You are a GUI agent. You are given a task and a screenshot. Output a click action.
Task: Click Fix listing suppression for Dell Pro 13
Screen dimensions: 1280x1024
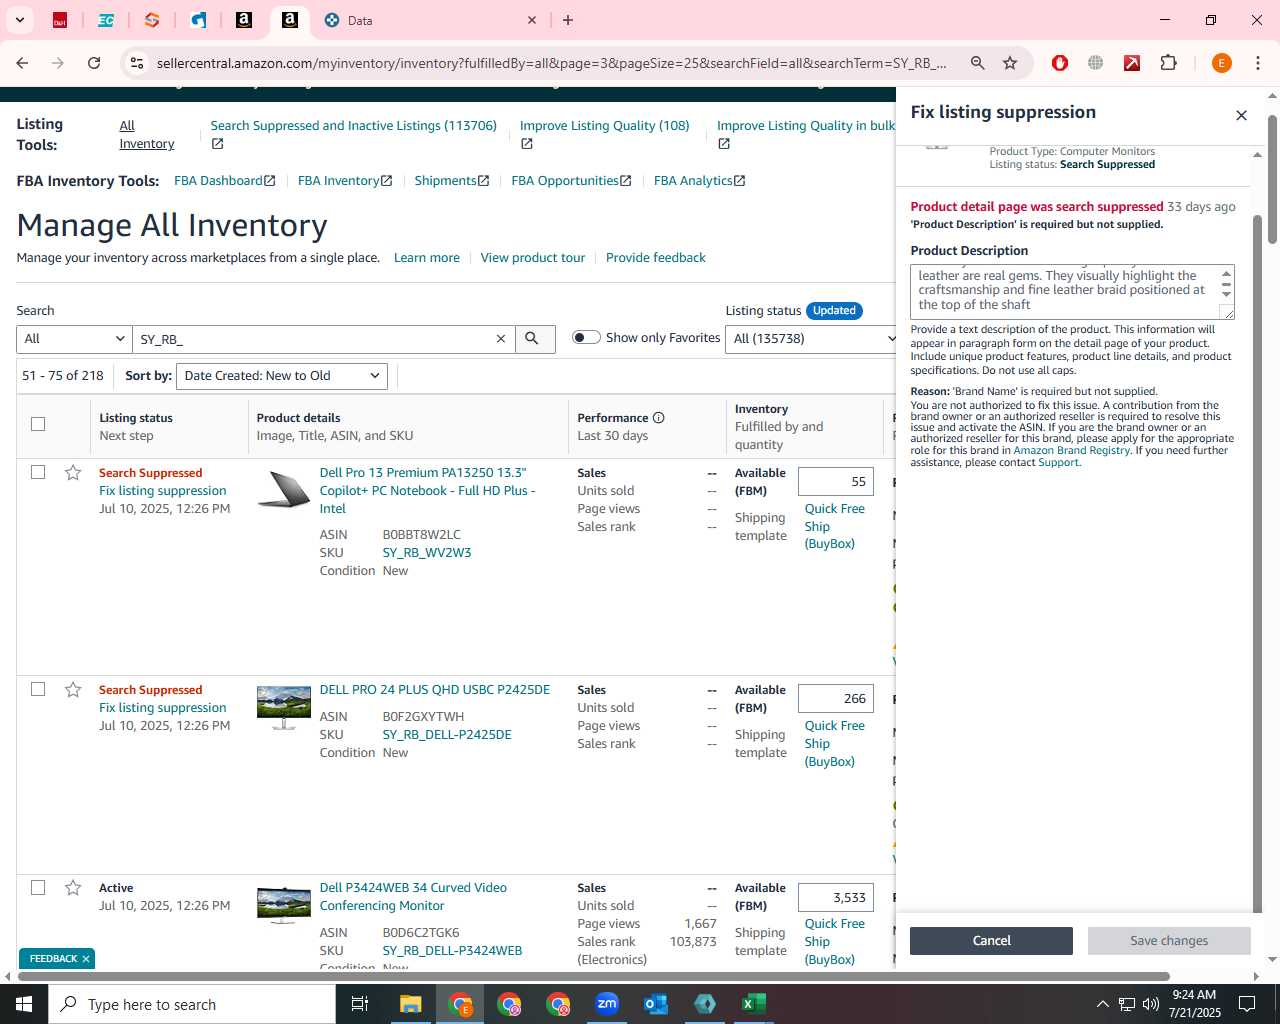point(163,490)
